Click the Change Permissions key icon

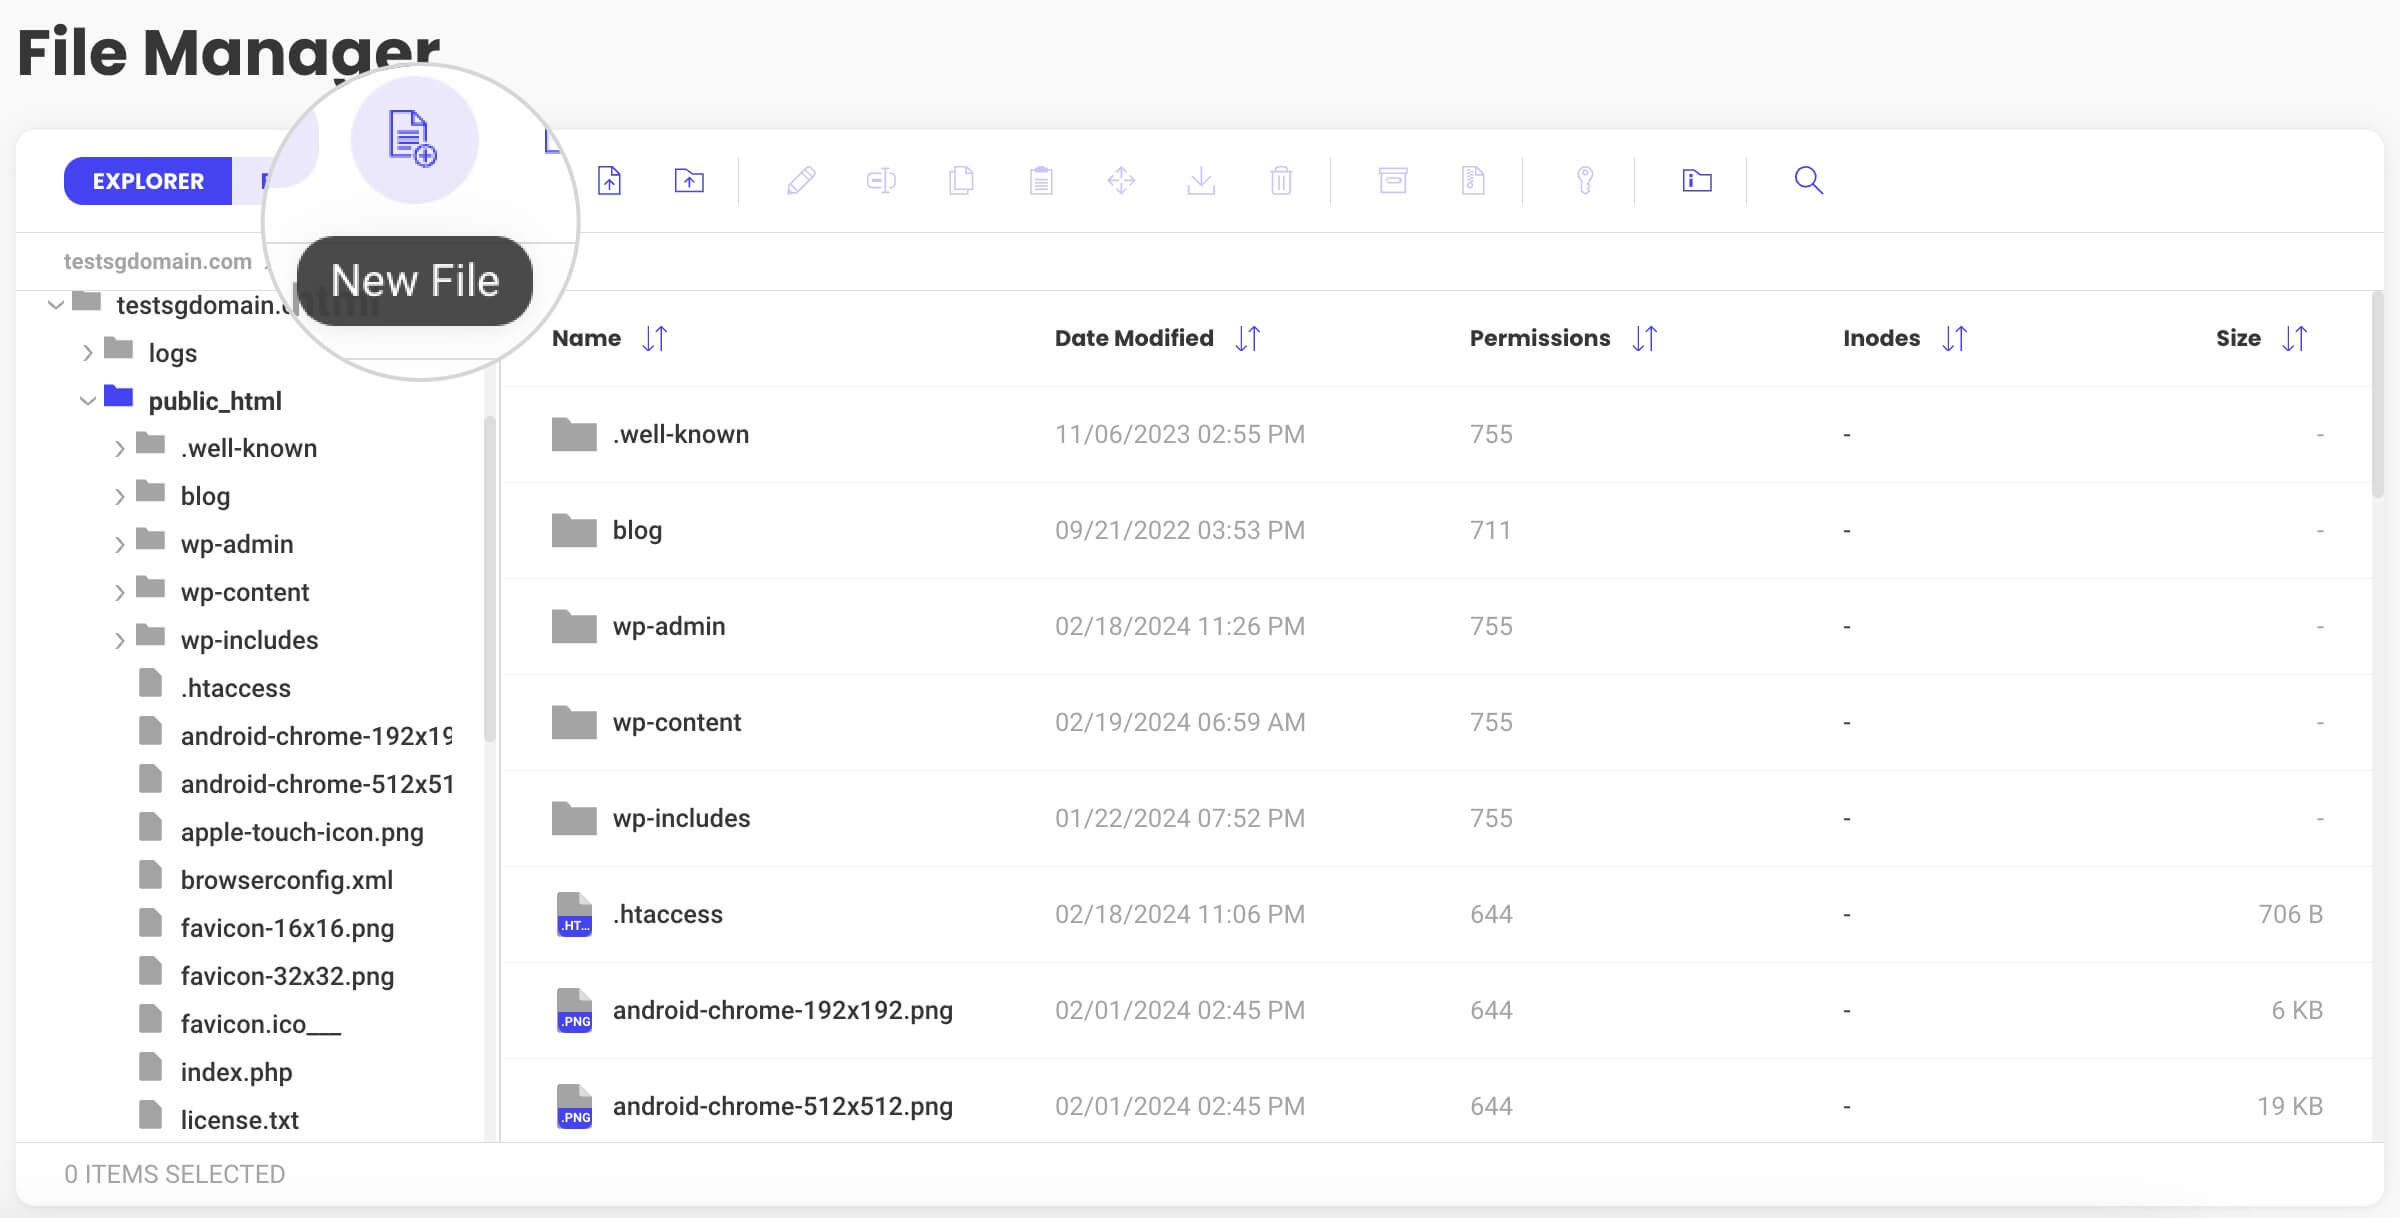tap(1585, 181)
